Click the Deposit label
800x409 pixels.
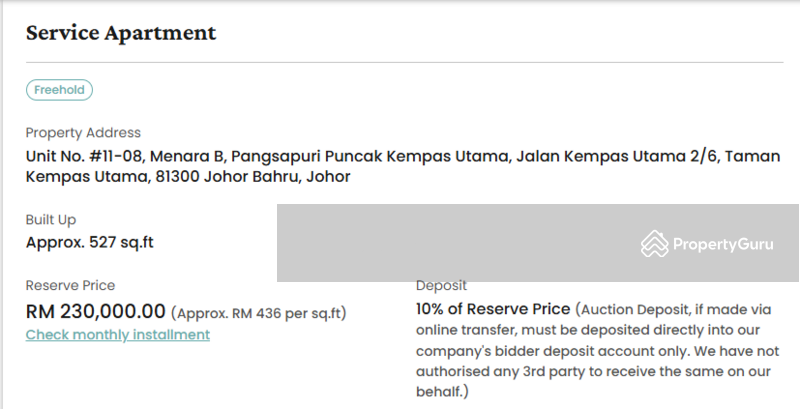(441, 286)
